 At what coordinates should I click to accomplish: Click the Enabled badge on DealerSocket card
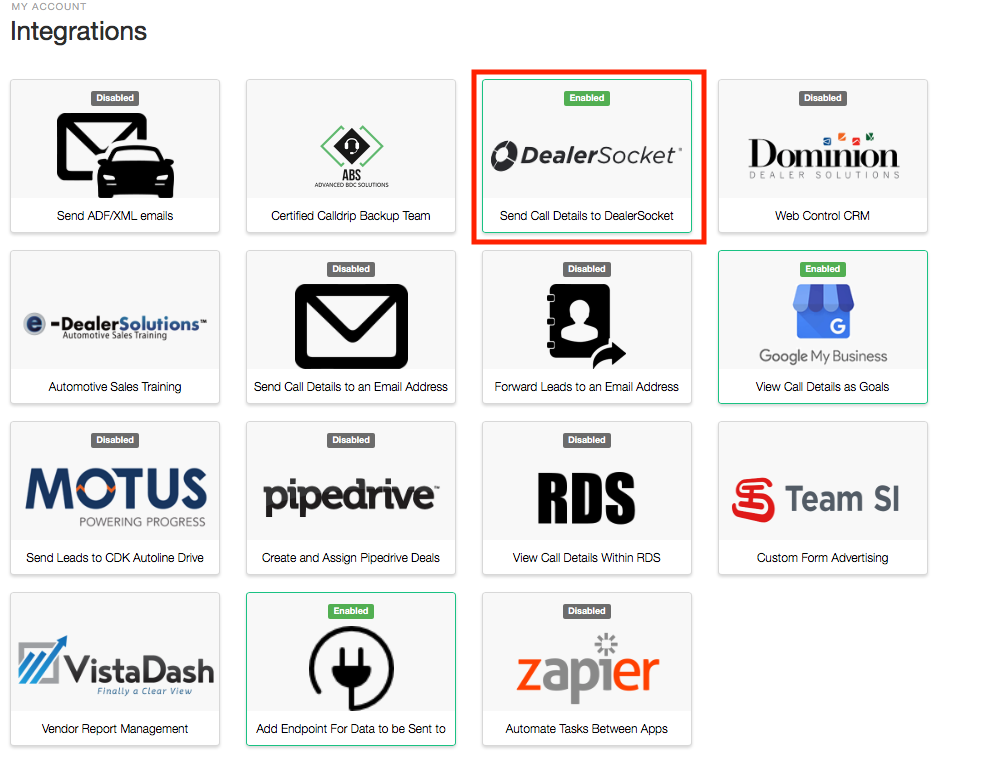coord(586,98)
